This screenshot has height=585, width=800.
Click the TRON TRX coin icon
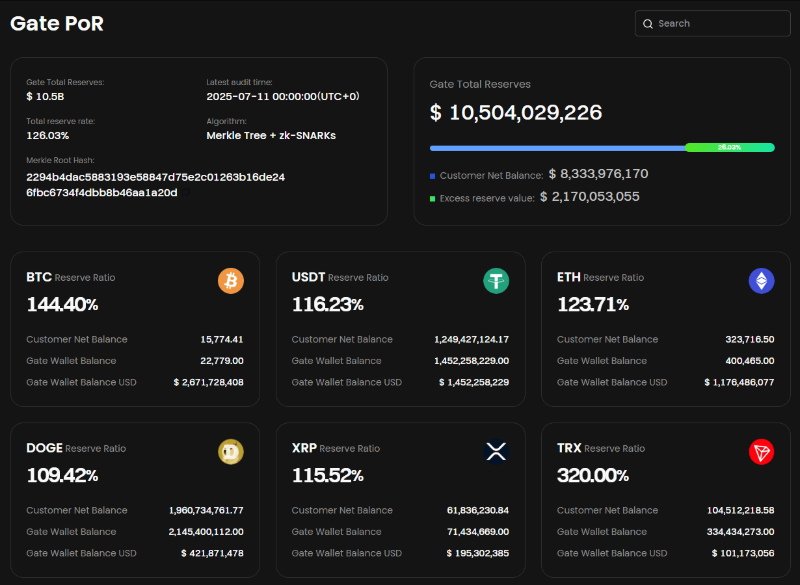(x=761, y=451)
